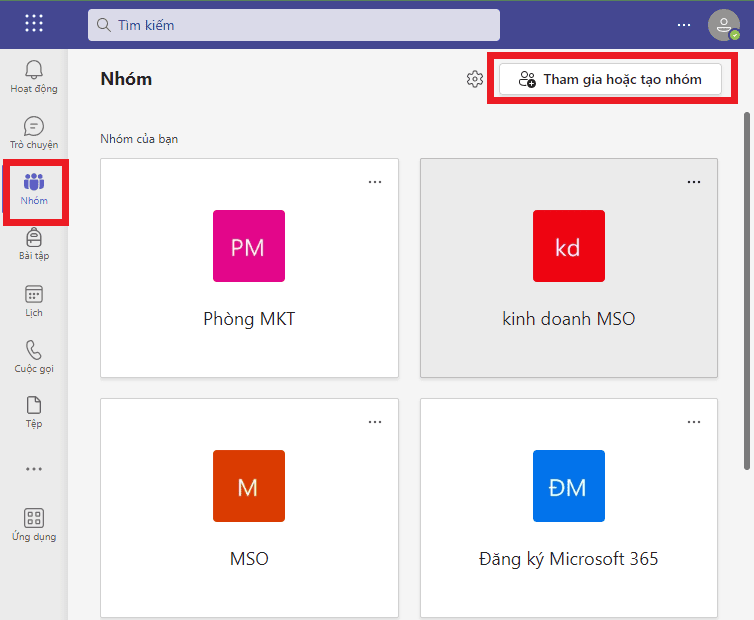Open Tệp files
The width and height of the screenshot is (754, 620).
coord(34,412)
